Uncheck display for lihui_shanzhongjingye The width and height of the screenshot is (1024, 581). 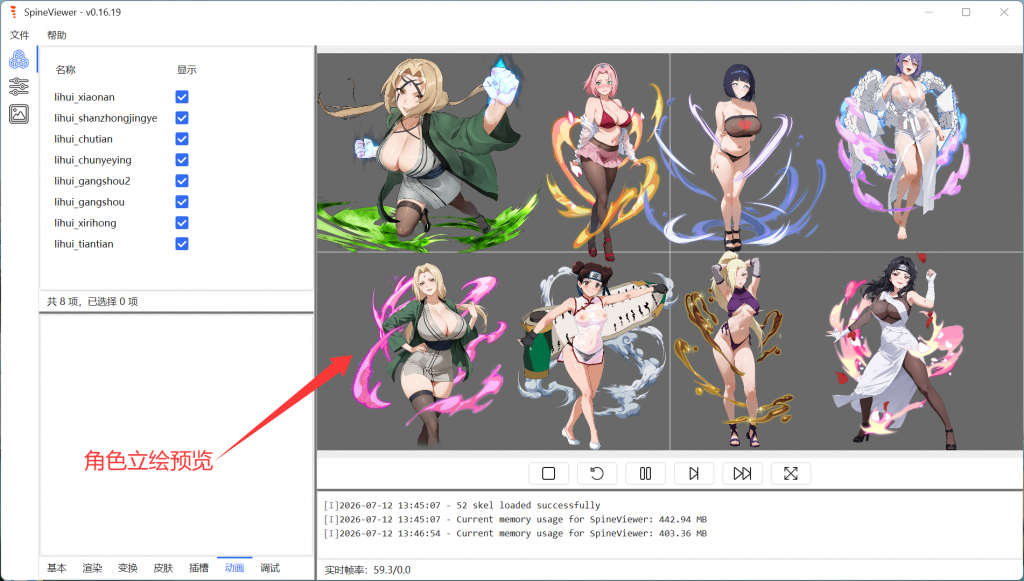pyautogui.click(x=182, y=118)
